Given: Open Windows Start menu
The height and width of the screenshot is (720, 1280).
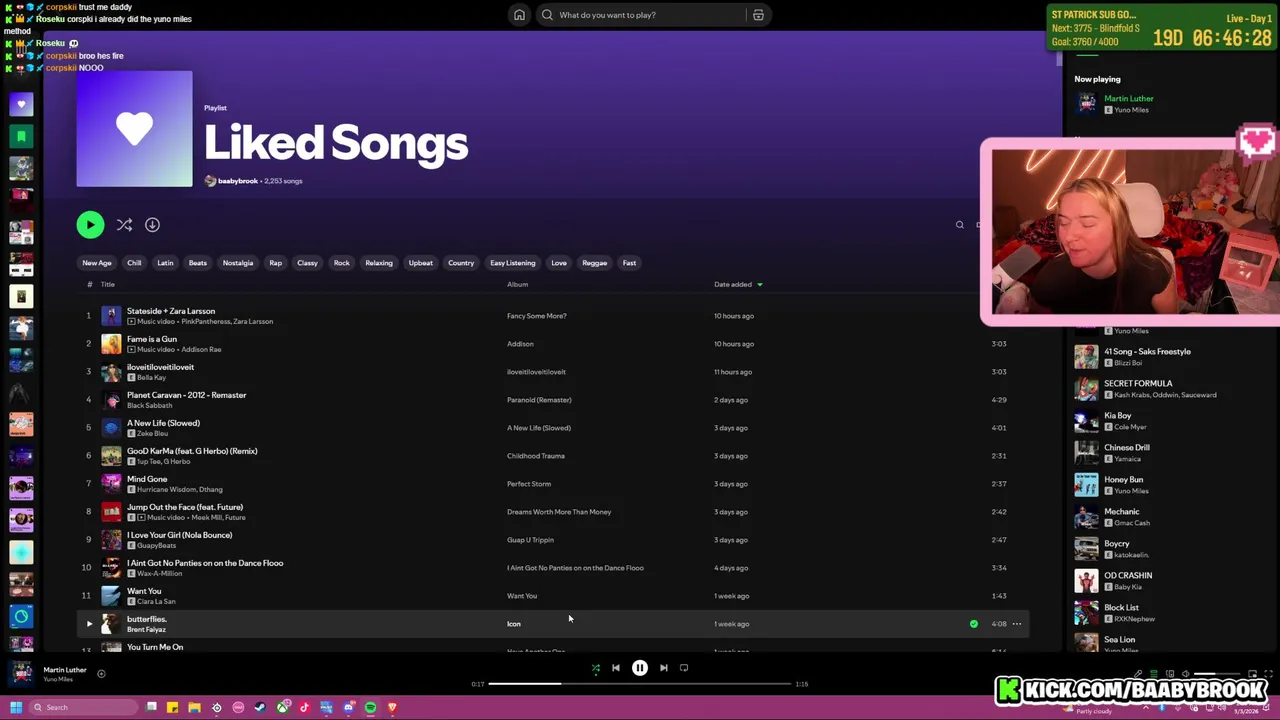Looking at the screenshot, I should tap(16, 708).
